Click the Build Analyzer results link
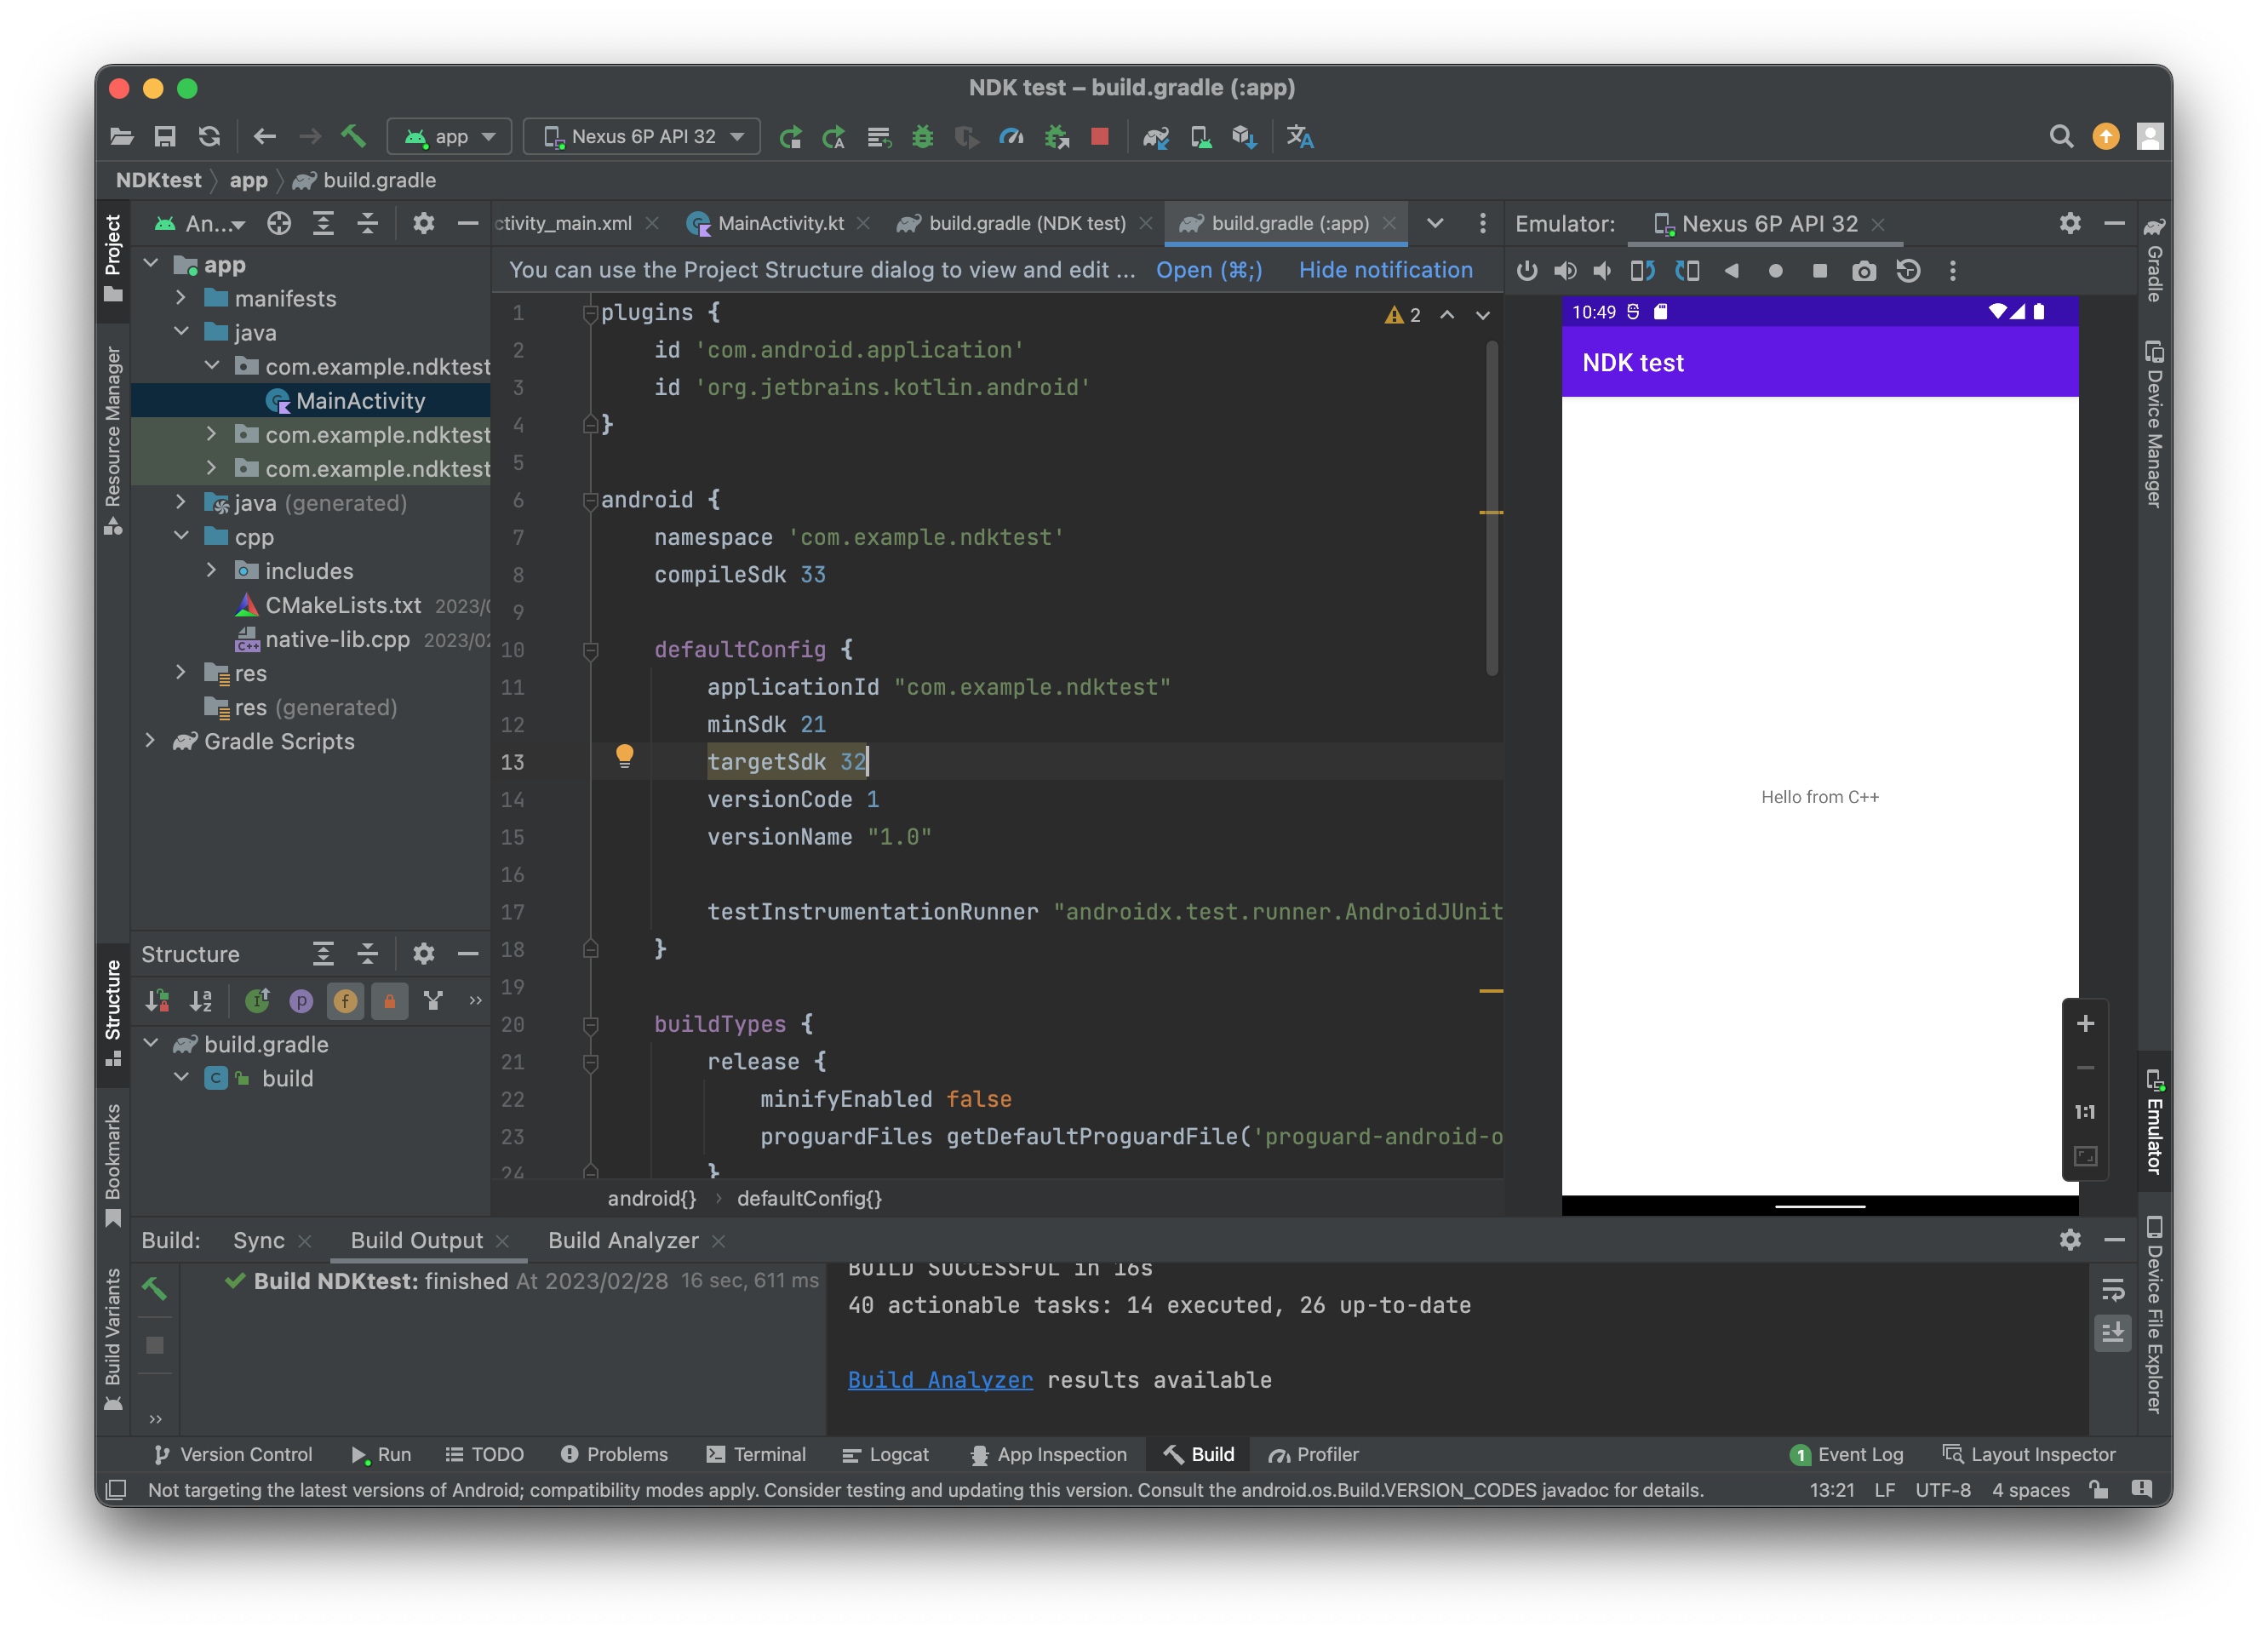Screen dimensions: 2268x1633 click(939, 1380)
